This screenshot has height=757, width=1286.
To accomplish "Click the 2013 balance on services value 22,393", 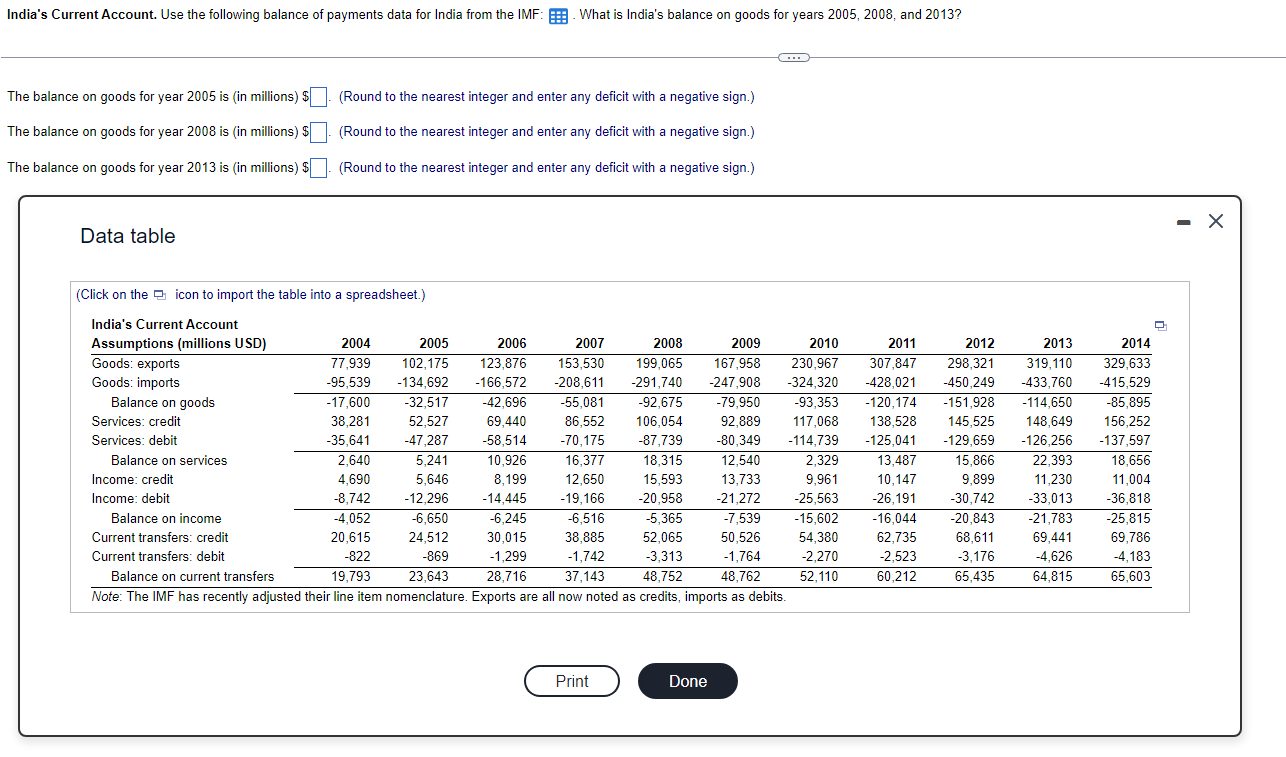I will coord(1052,461).
